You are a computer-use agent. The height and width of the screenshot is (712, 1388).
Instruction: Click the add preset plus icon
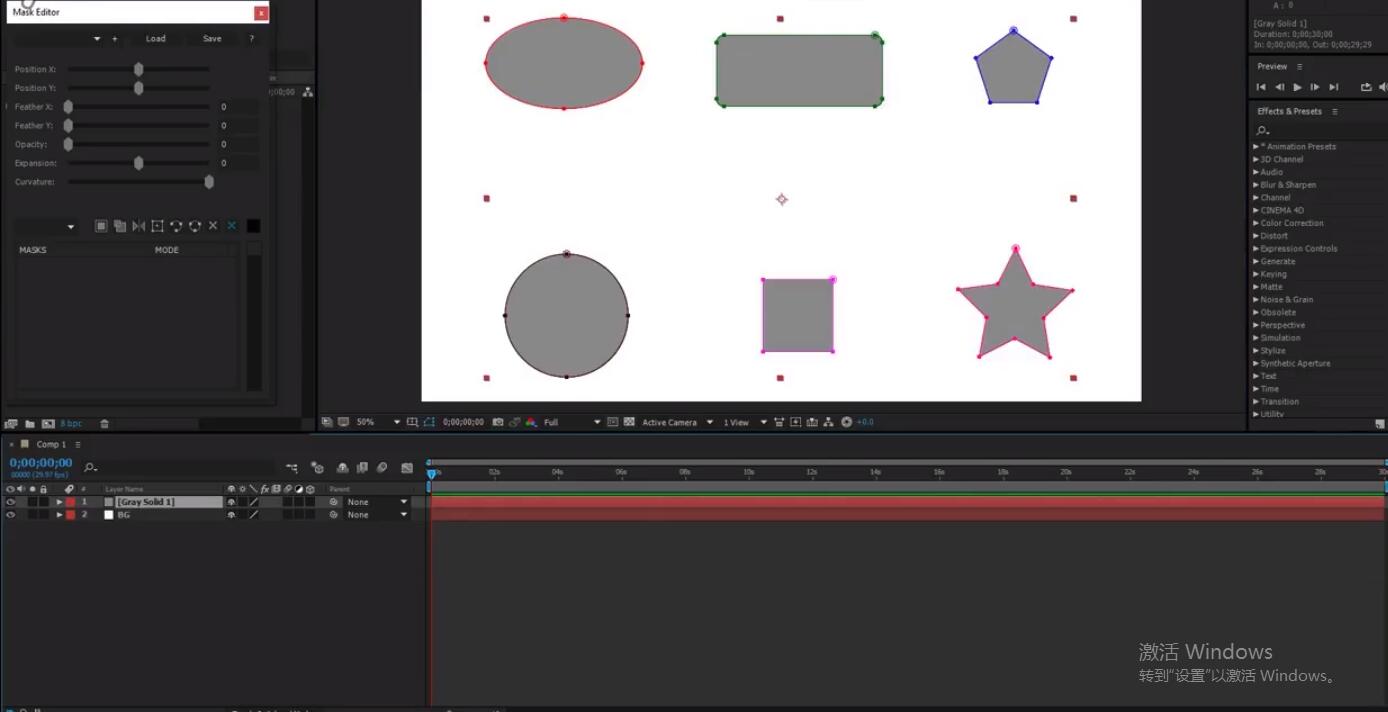tap(114, 39)
